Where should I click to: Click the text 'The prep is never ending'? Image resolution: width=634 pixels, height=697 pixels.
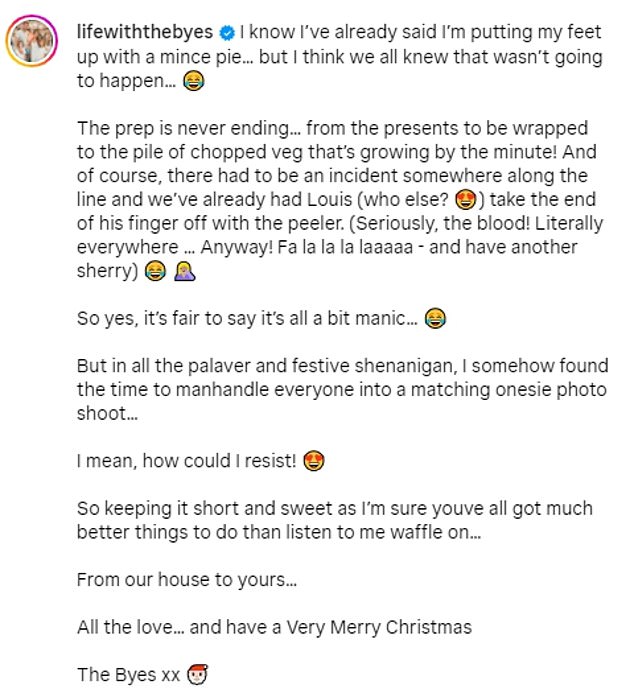[x=183, y=128]
